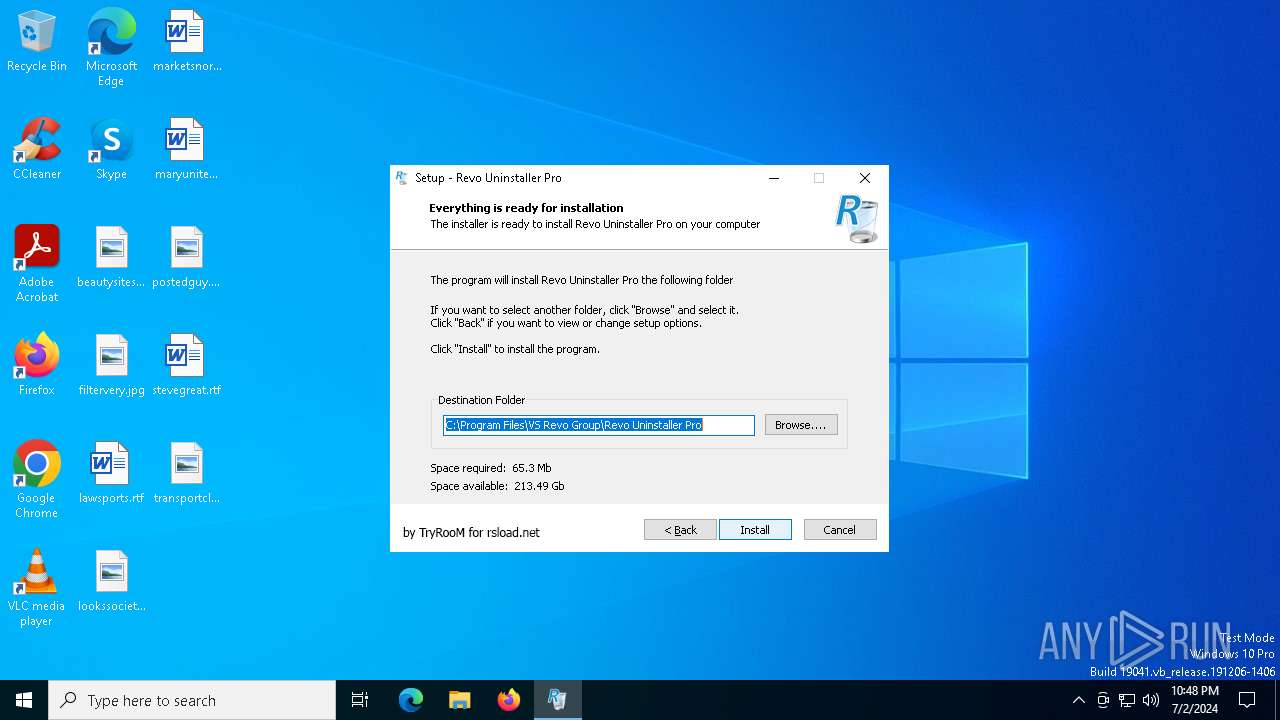This screenshot has height=720, width=1280.
Task: Launch Microsoft Edge from the taskbar
Action: click(411, 700)
